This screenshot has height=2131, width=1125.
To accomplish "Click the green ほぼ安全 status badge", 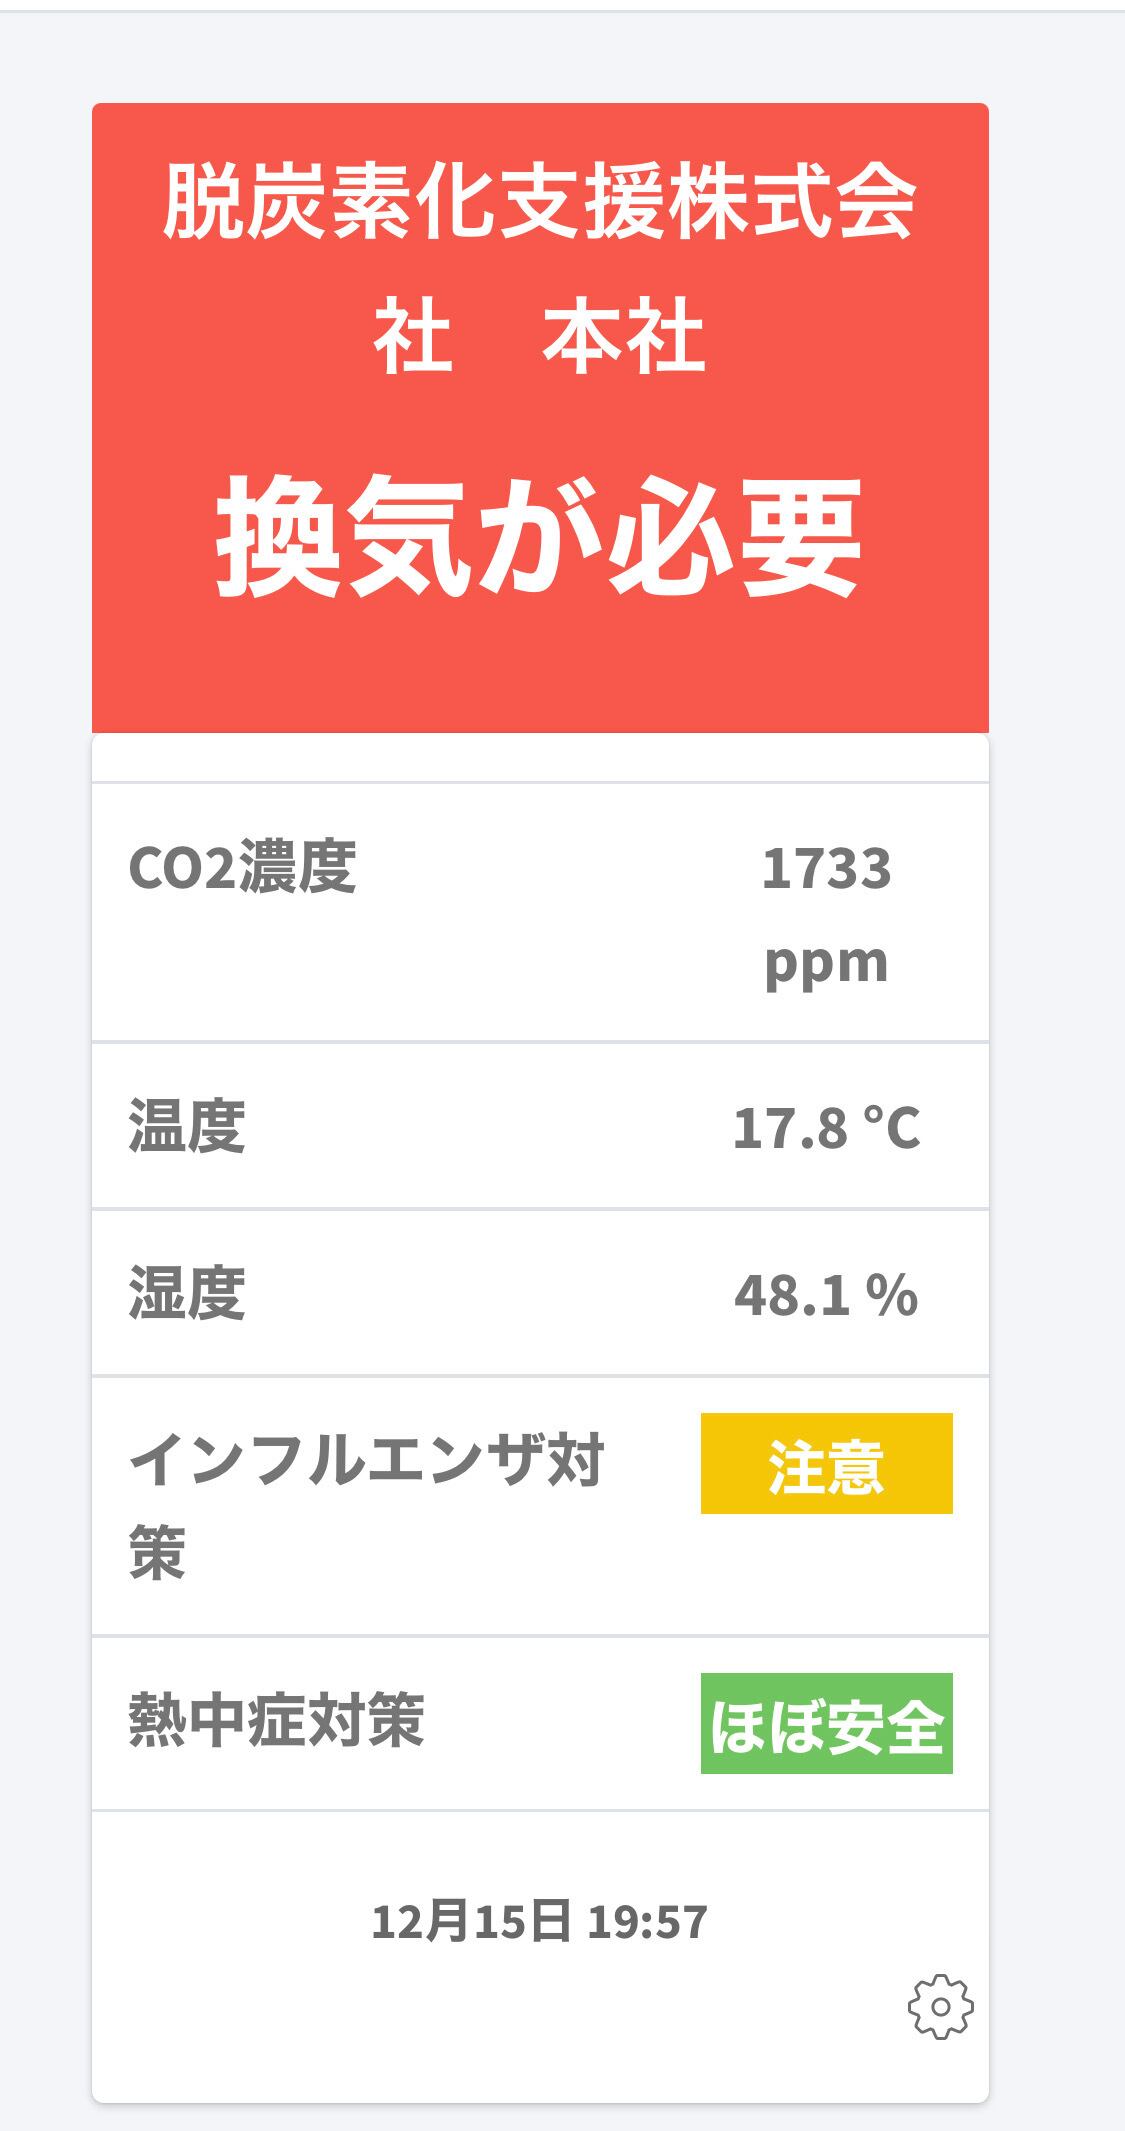I will click(x=826, y=1723).
